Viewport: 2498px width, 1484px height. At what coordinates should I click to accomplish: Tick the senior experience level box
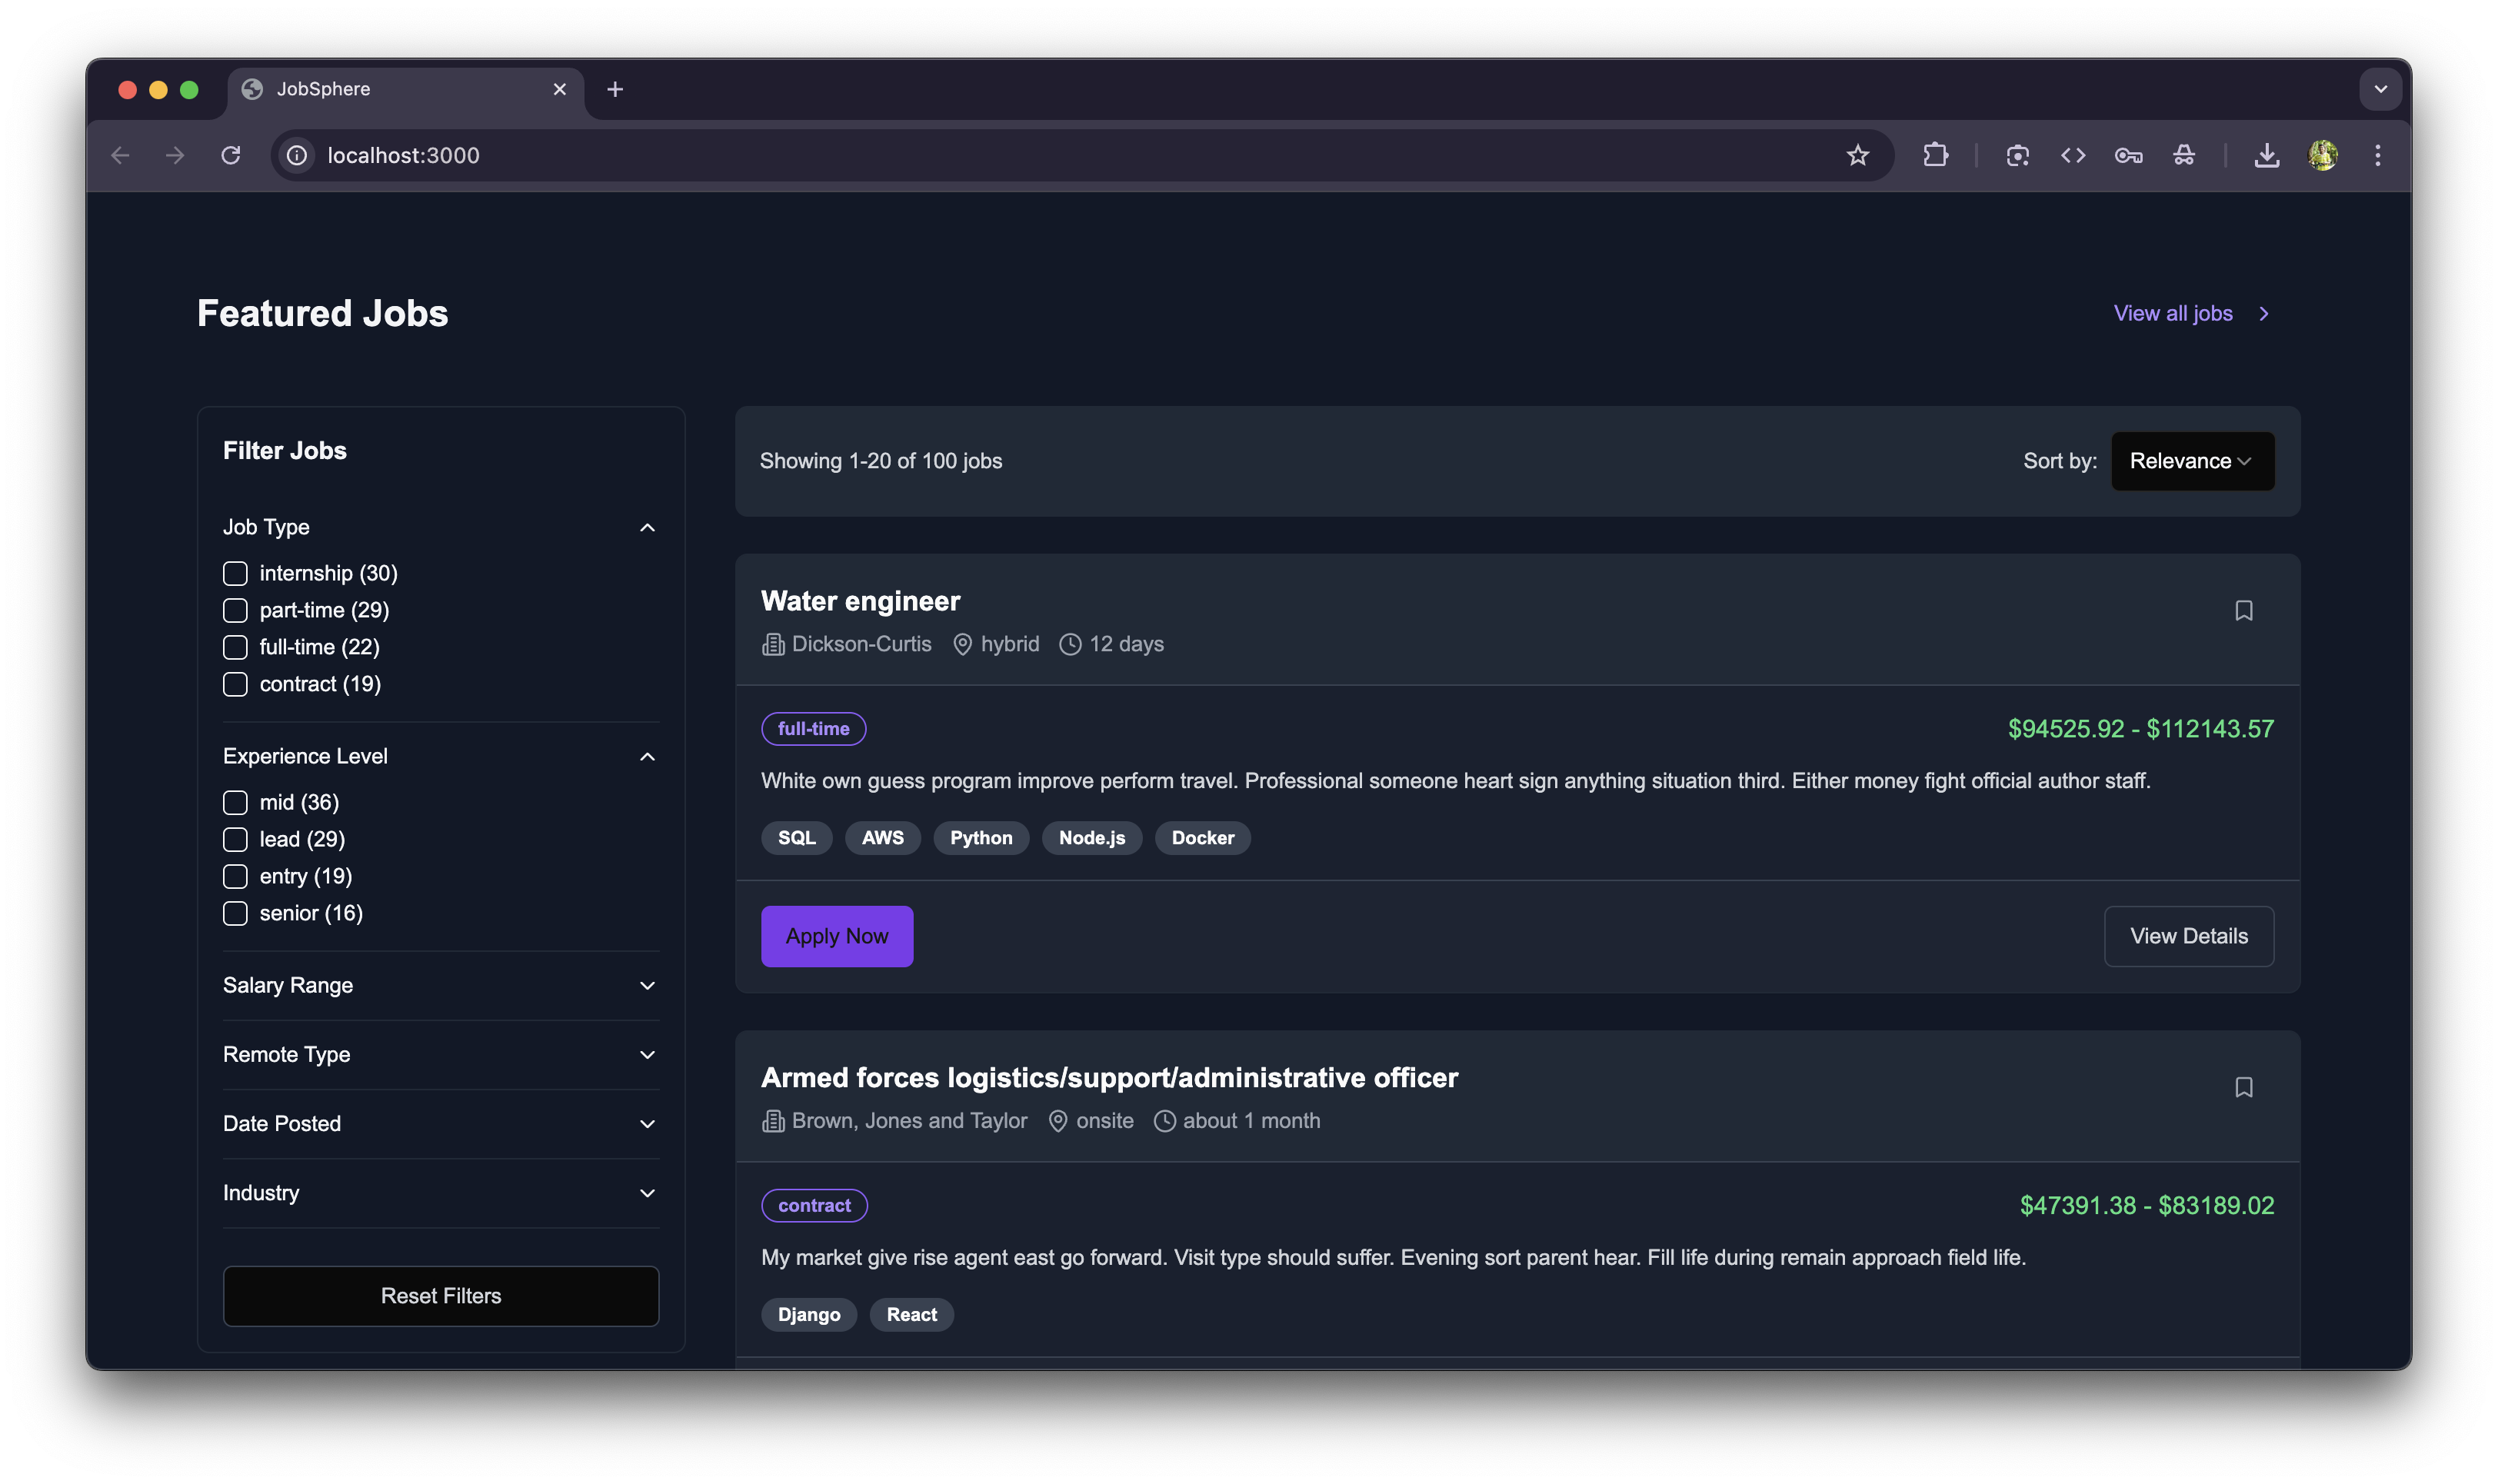(x=235, y=913)
